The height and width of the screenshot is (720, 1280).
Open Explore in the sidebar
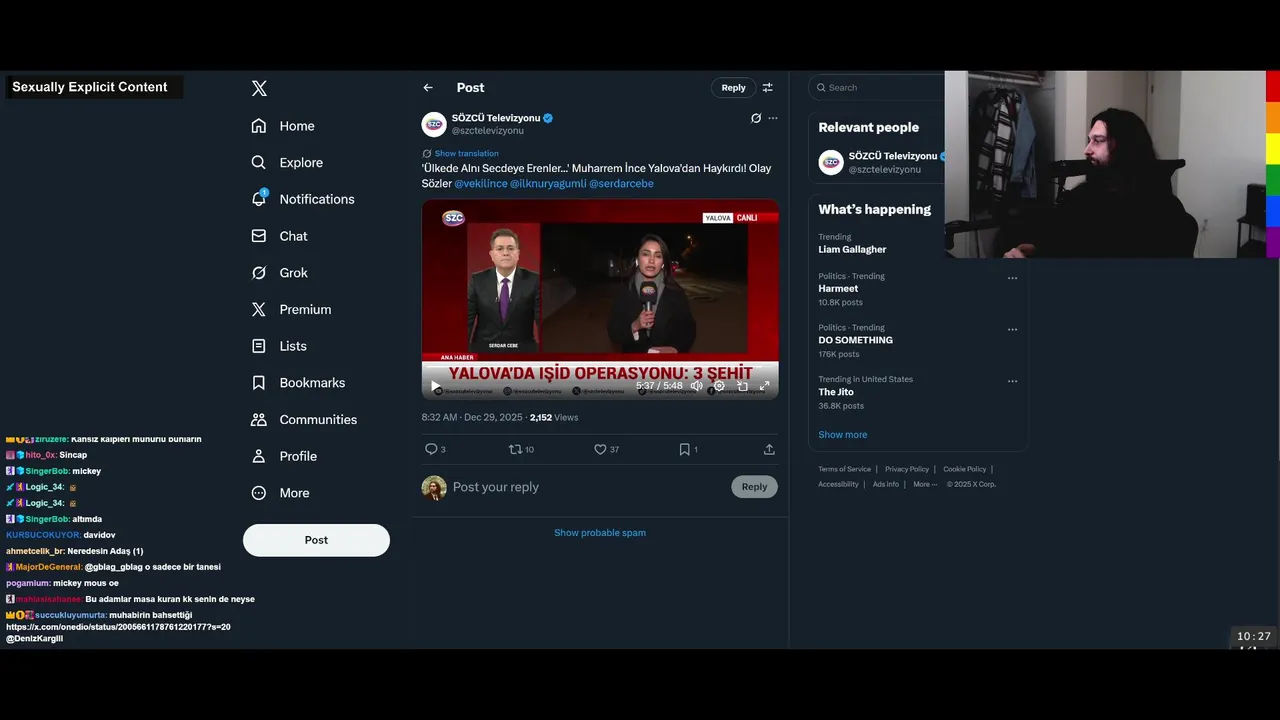tap(287, 163)
